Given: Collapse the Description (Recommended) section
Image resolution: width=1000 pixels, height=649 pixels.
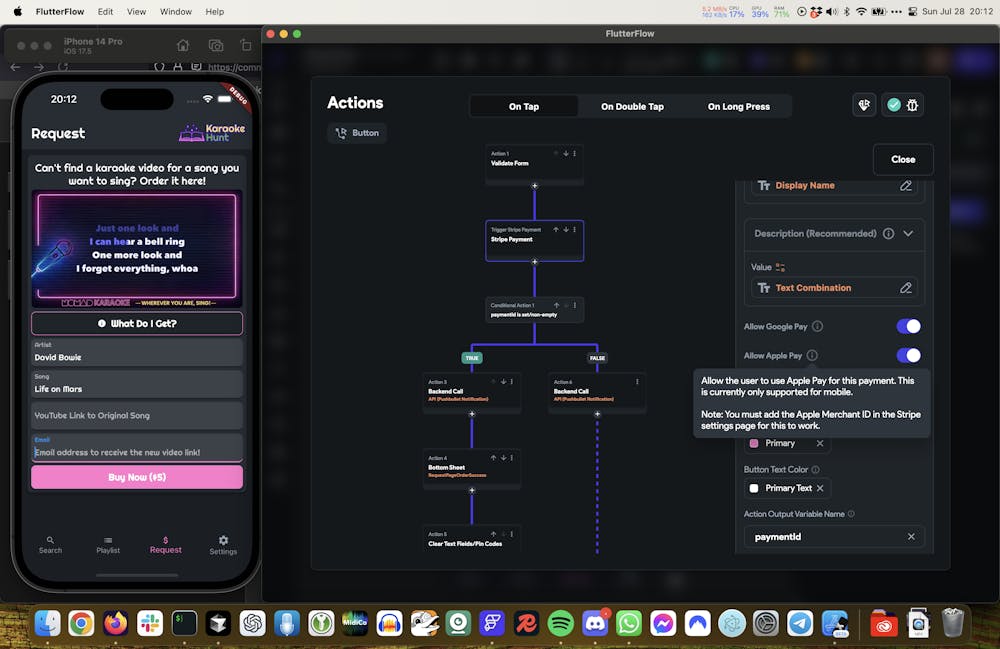Looking at the screenshot, I should click(908, 233).
